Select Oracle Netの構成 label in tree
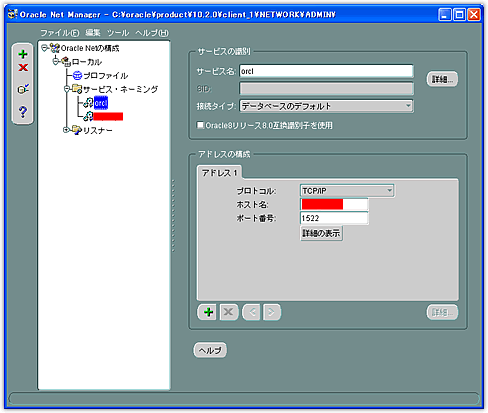Screen dimensions: 488x413 (90, 48)
